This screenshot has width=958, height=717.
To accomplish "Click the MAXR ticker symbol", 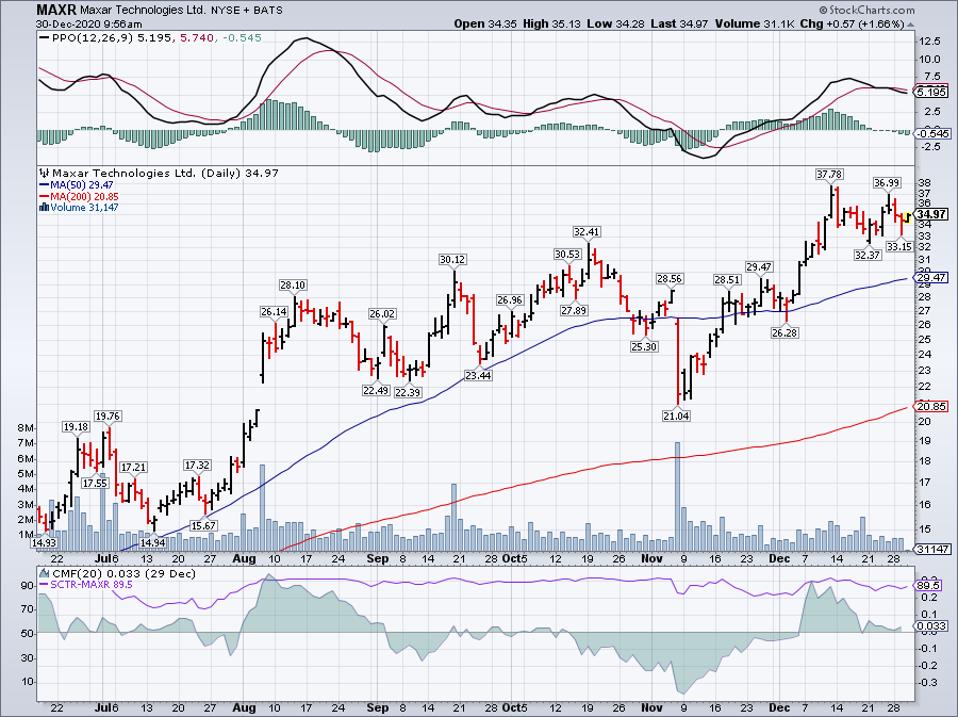I will click(56, 10).
